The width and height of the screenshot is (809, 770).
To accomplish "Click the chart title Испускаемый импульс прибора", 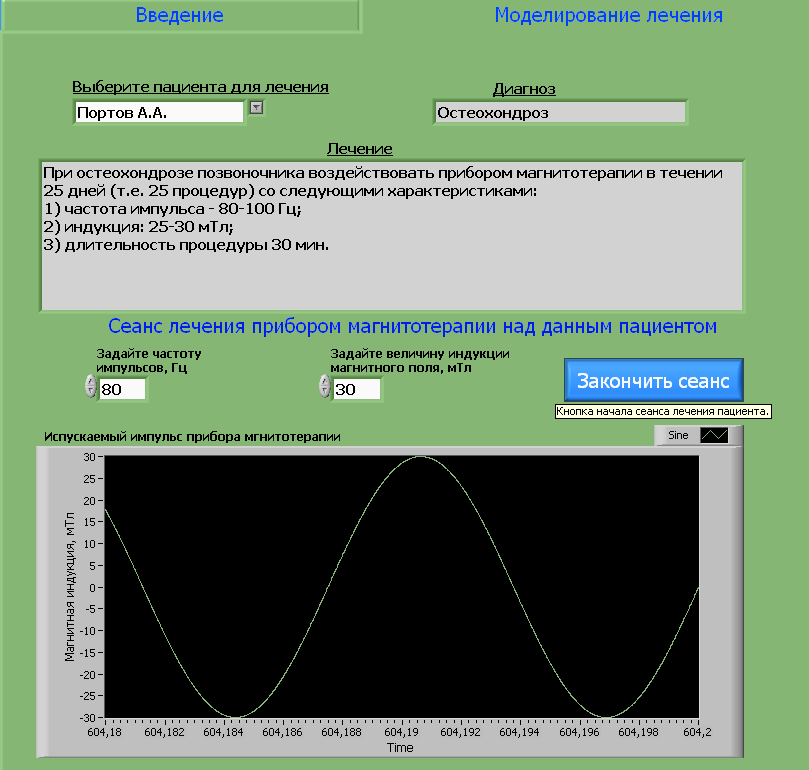I will pos(192,437).
